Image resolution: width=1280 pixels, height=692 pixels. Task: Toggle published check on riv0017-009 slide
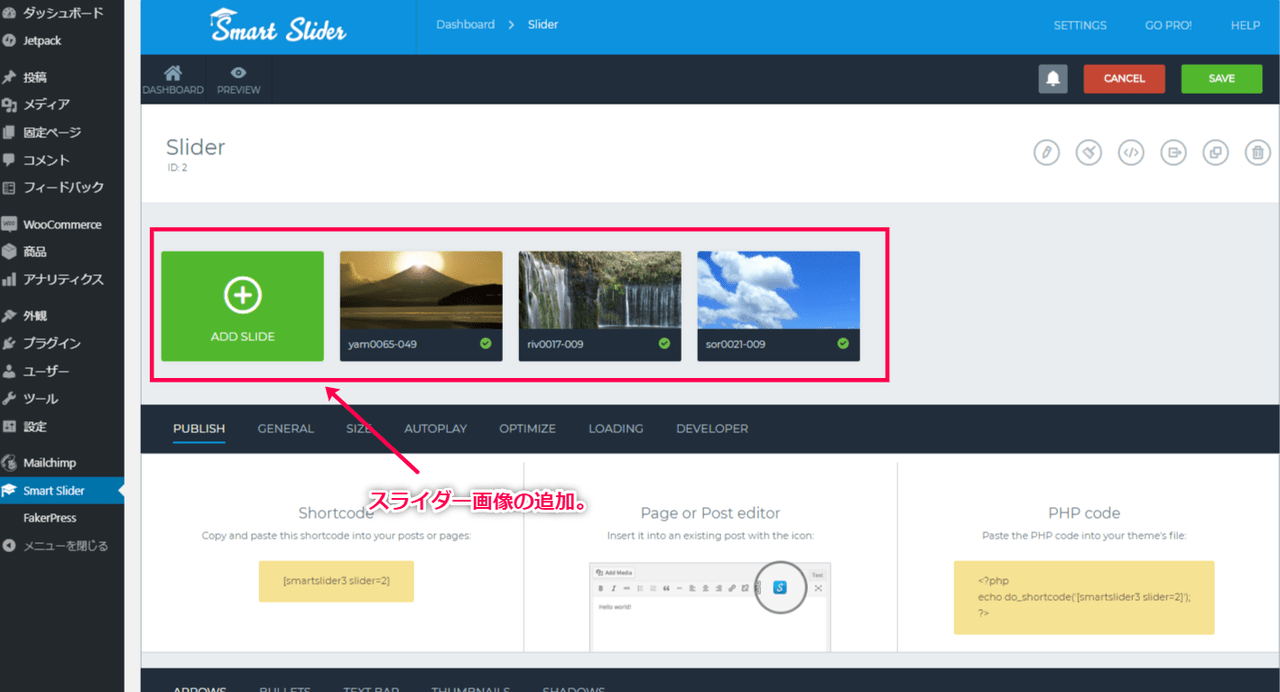click(x=664, y=343)
